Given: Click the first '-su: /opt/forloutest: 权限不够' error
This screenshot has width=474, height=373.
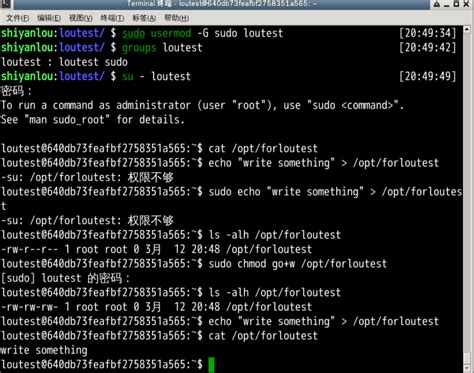Looking at the screenshot, I should (x=87, y=177).
